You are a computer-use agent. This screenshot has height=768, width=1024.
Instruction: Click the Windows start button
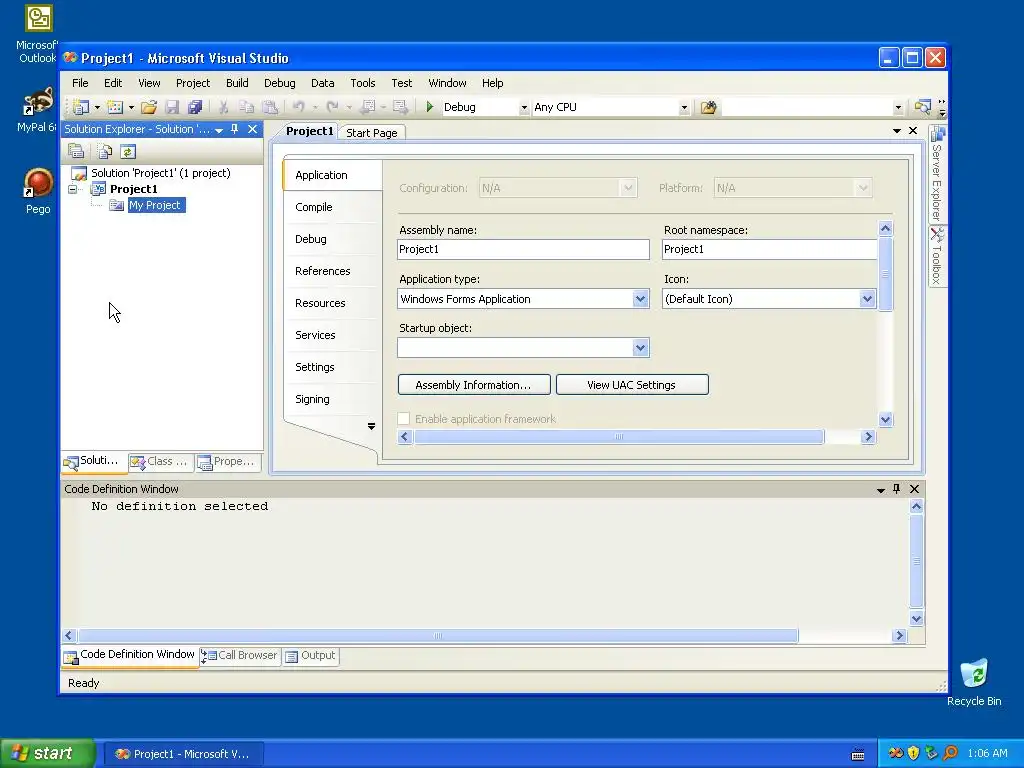(x=48, y=753)
